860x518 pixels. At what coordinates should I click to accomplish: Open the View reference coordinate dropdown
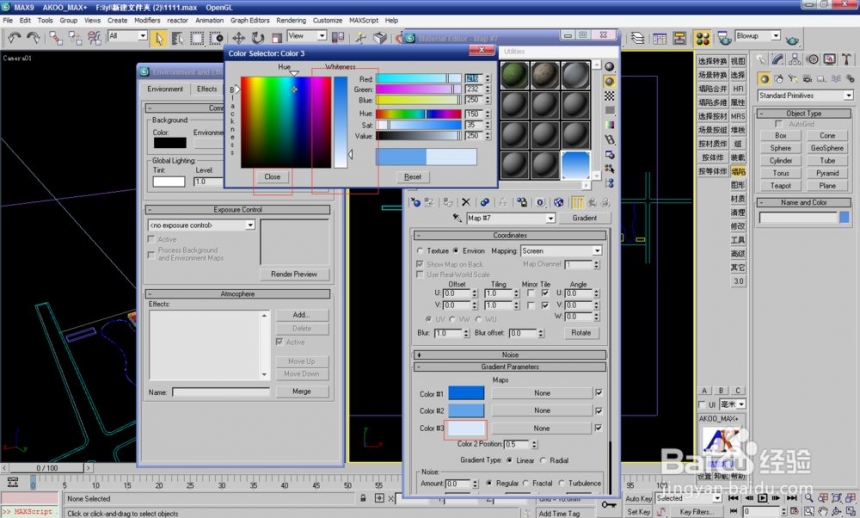322,36
